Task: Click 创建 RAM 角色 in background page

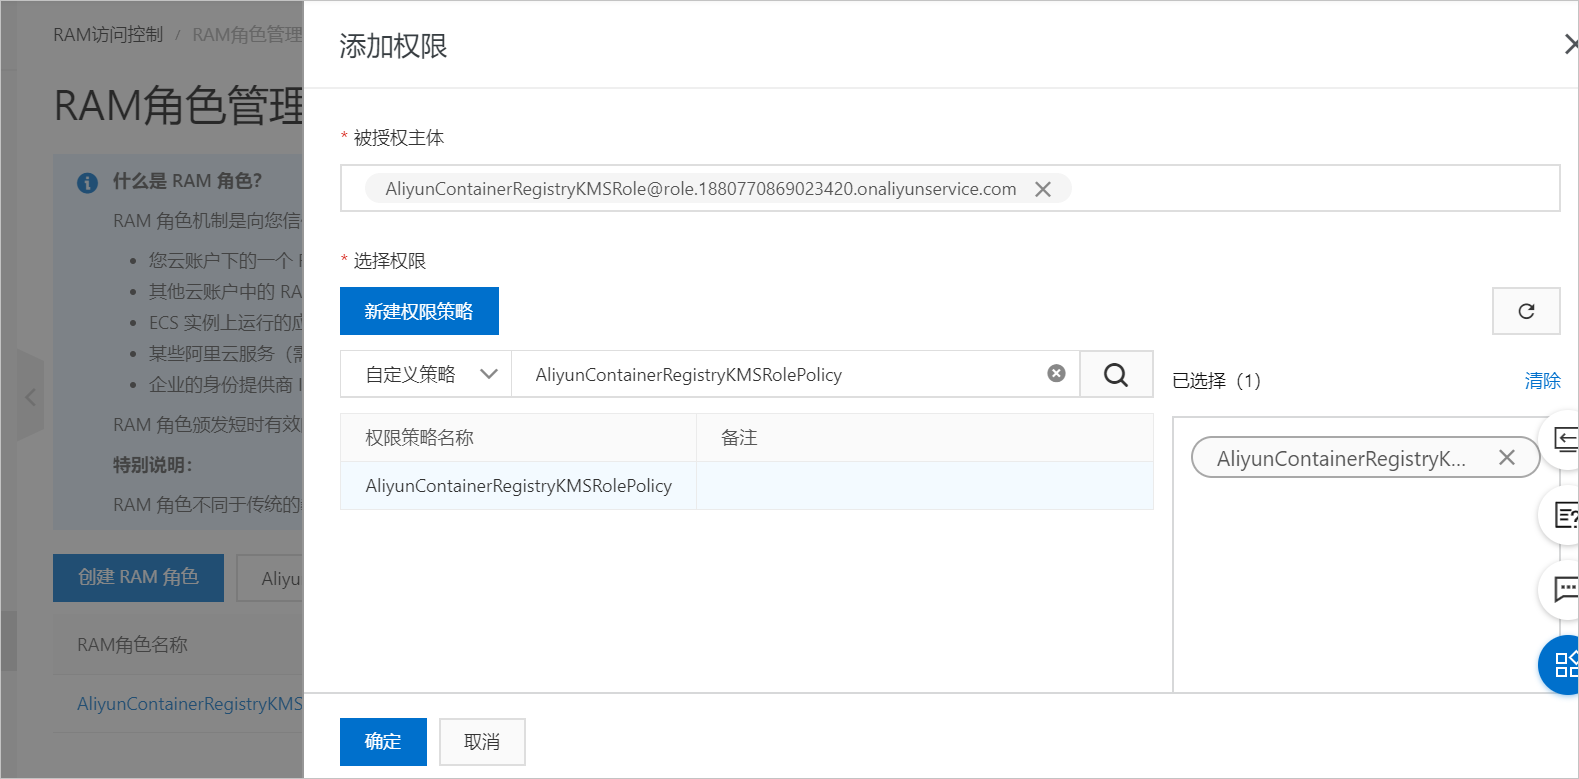Action: coord(138,577)
